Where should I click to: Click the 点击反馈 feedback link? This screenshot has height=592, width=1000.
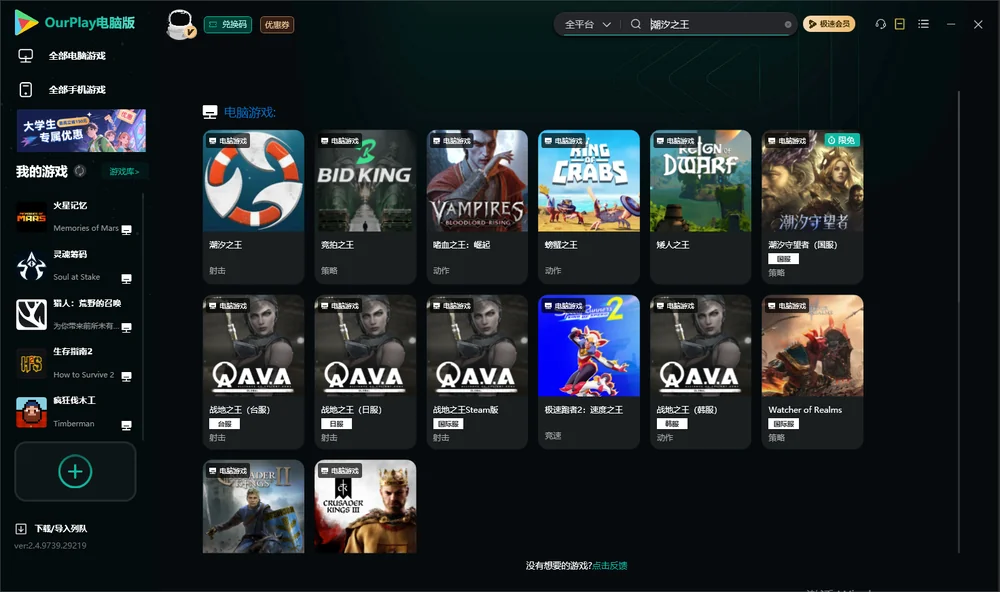pyautogui.click(x=610, y=565)
